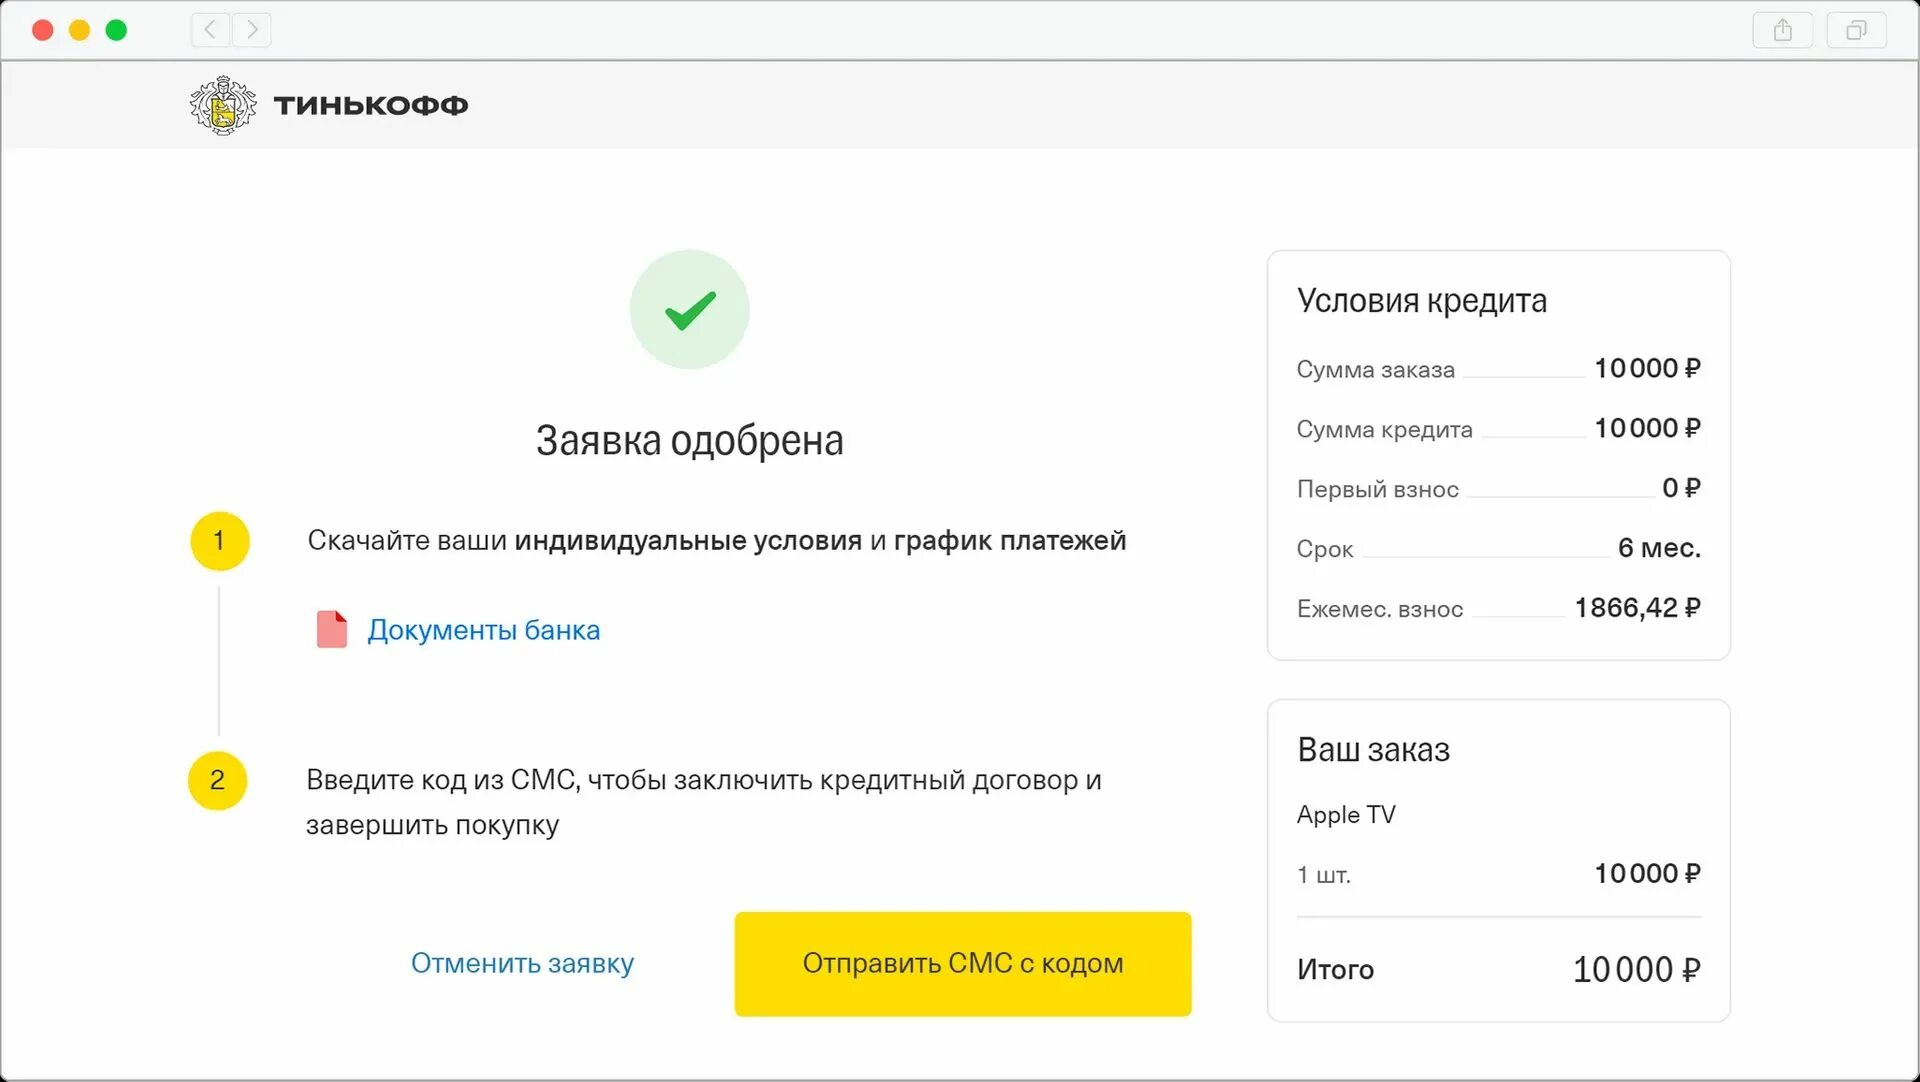
Task: Click the tabs overview icon
Action: click(1856, 30)
